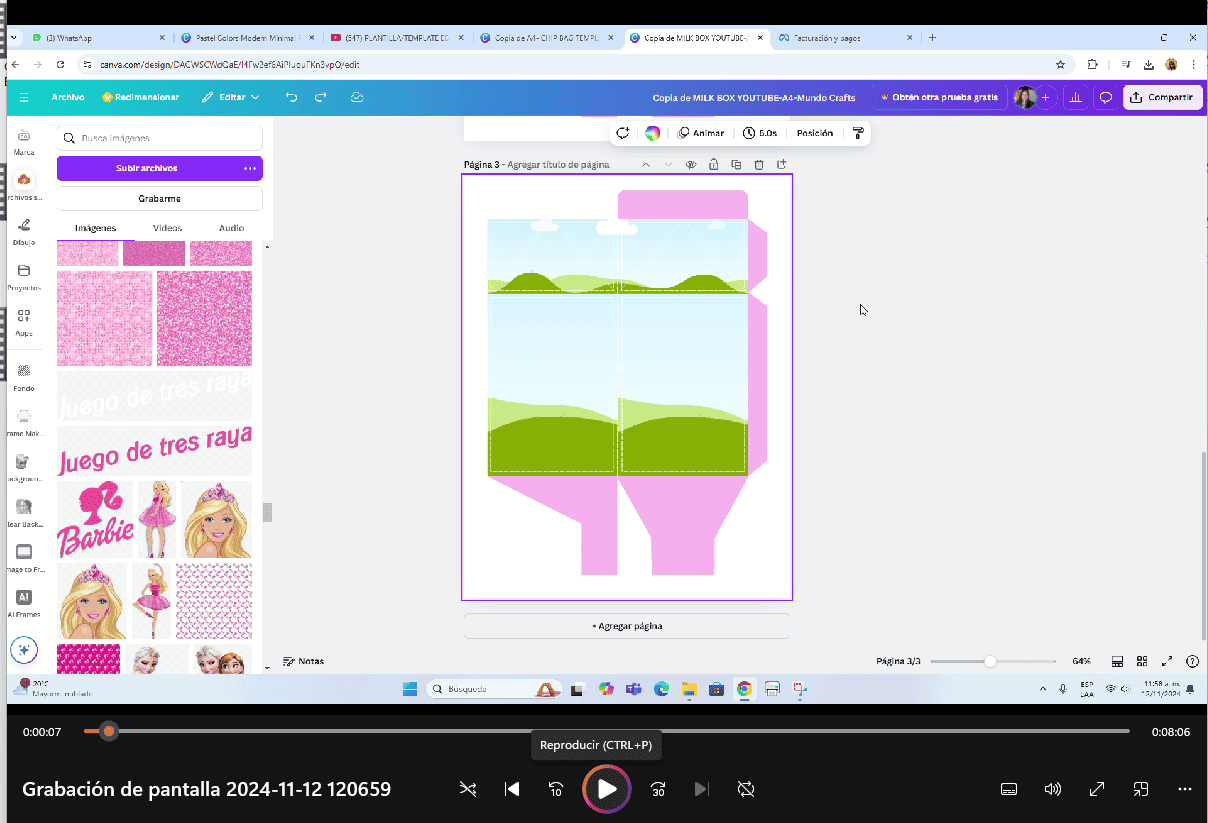The image size is (1208, 823).
Task: Click the Busca imágenes search field
Action: point(160,138)
